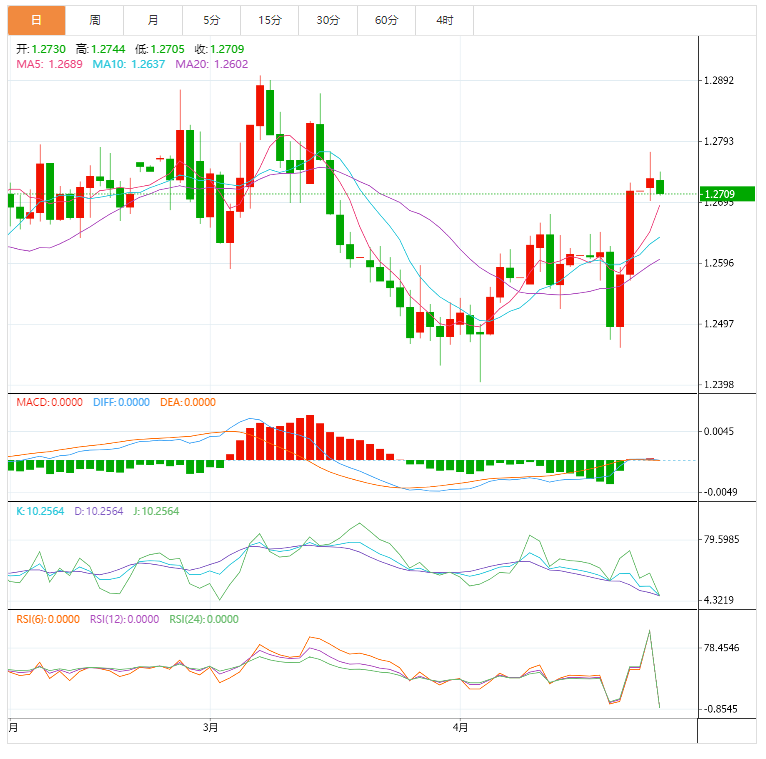Click the 79.5985 KDJ axis label
The height and width of the screenshot is (759, 766).
point(722,539)
